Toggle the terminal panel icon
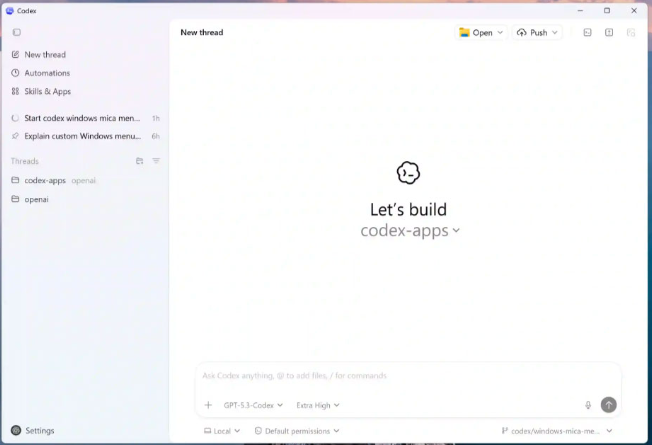 [x=588, y=32]
